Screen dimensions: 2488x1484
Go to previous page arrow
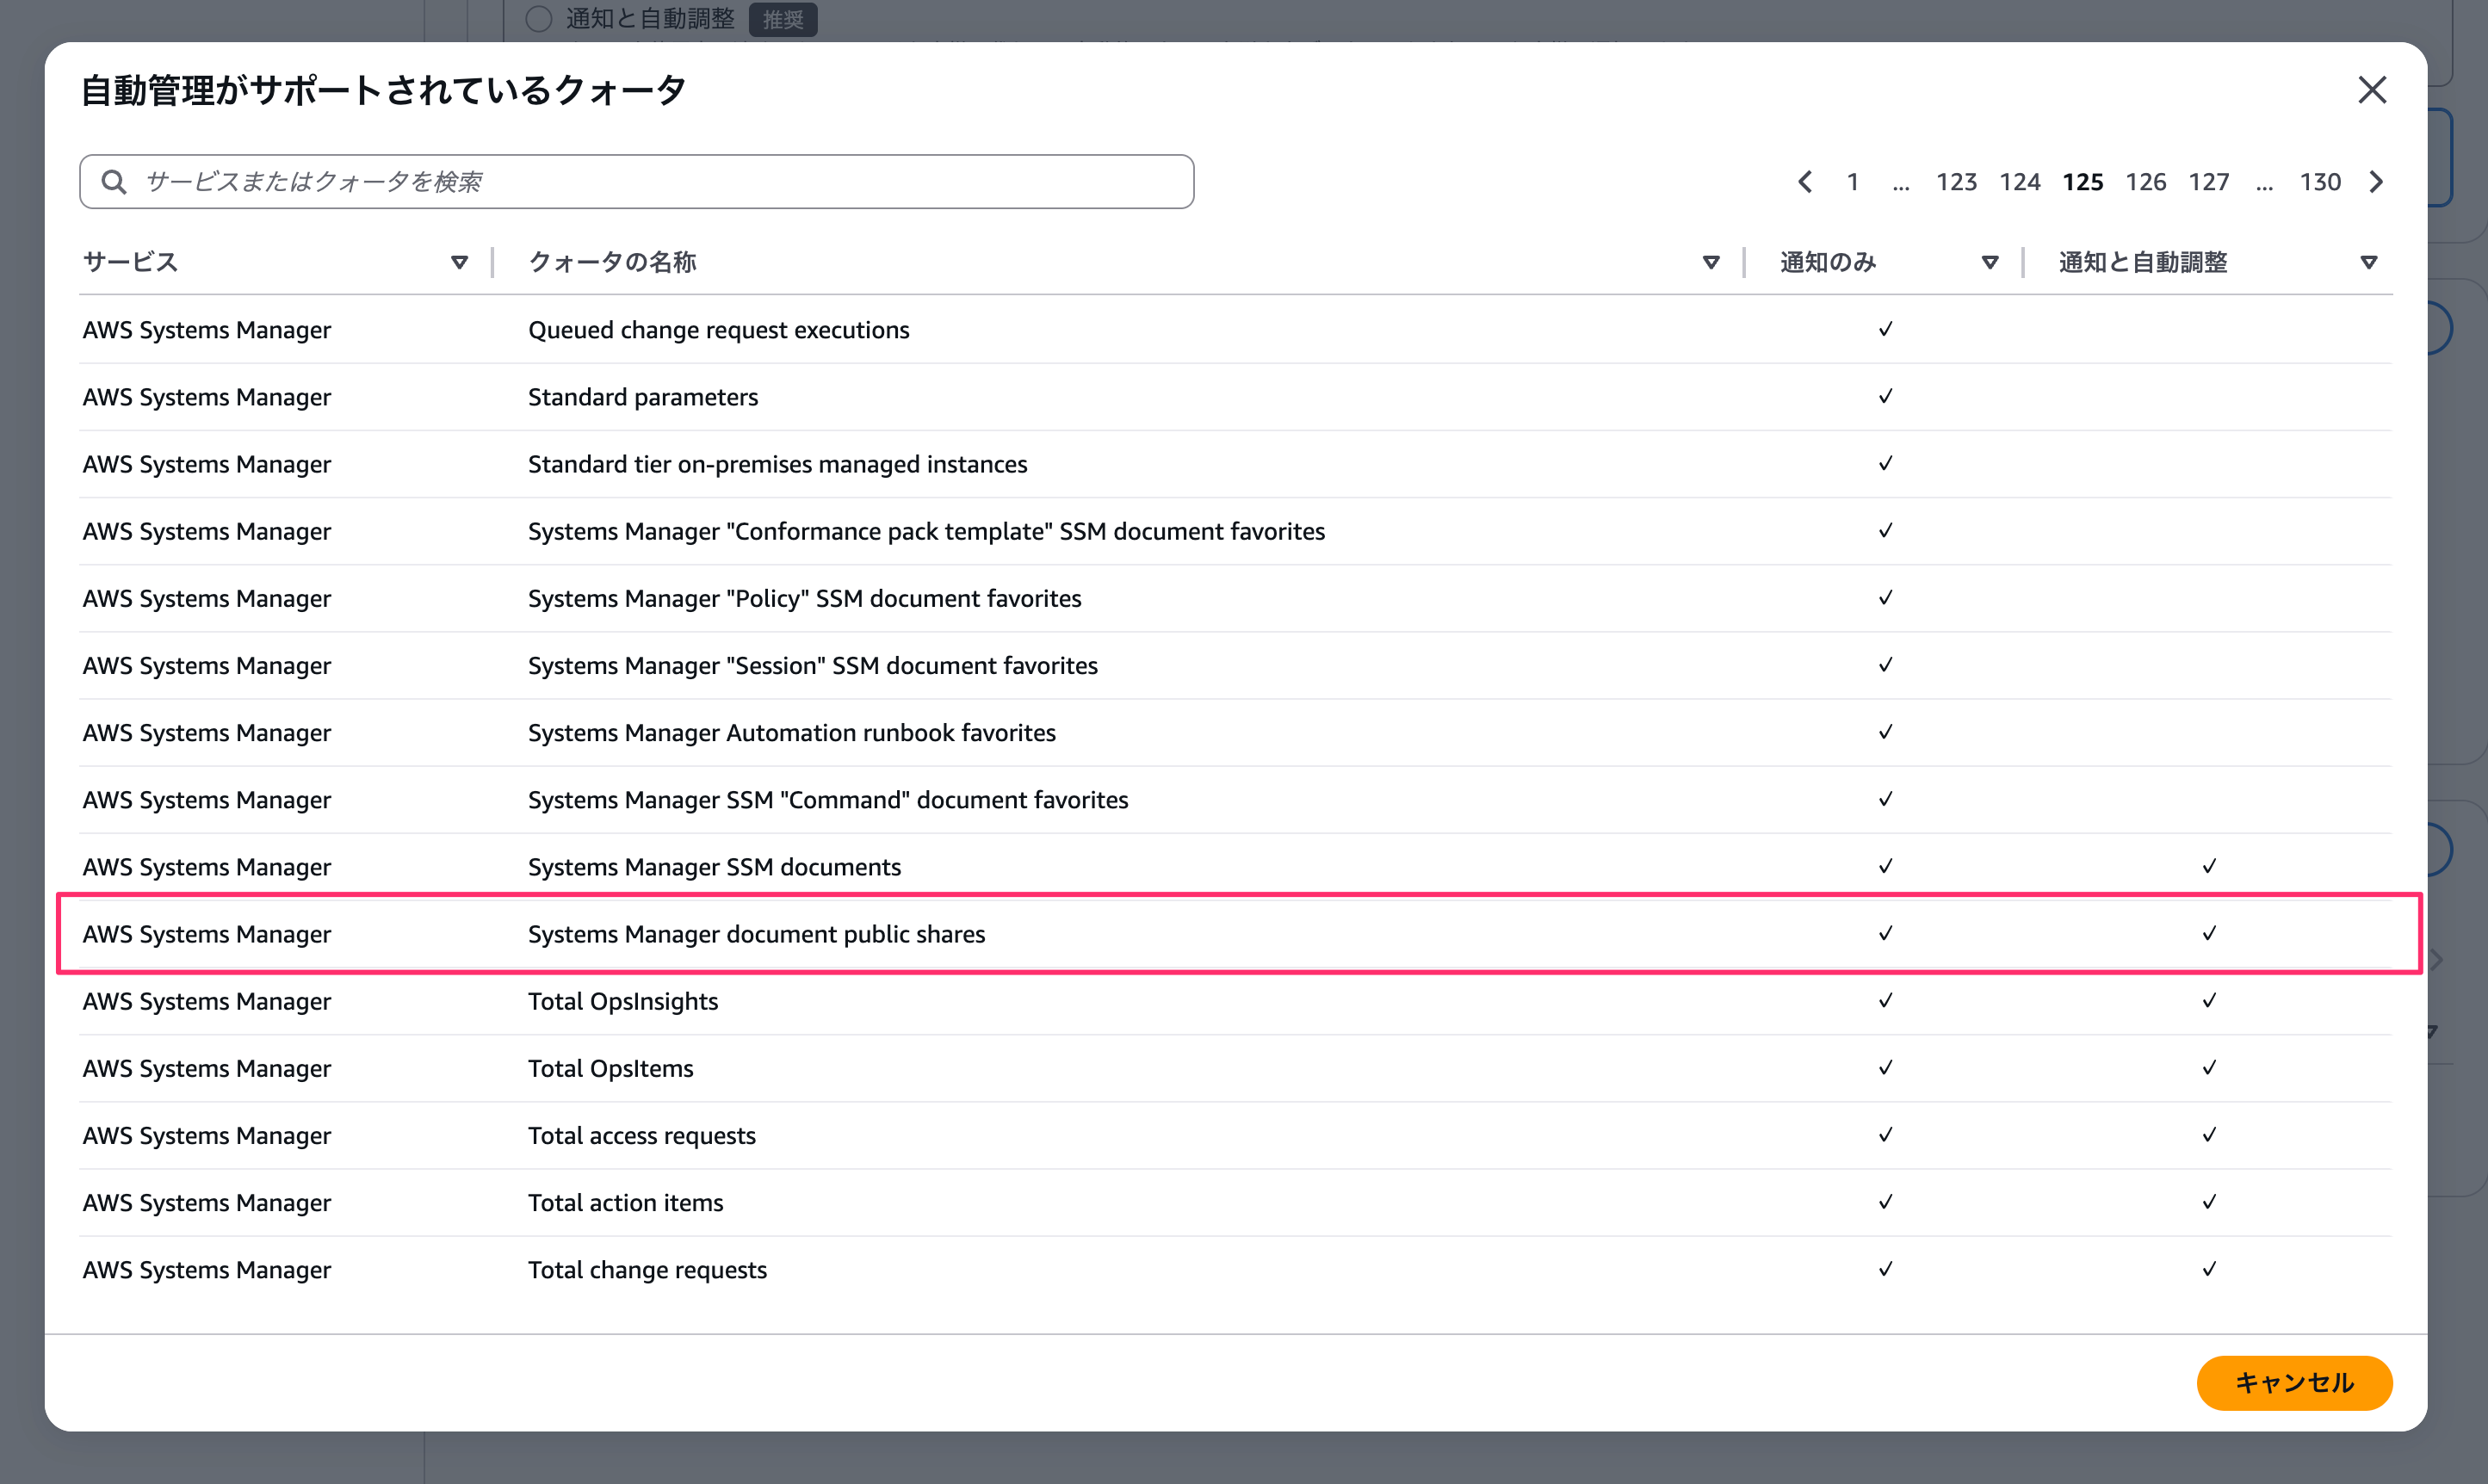1805,182
